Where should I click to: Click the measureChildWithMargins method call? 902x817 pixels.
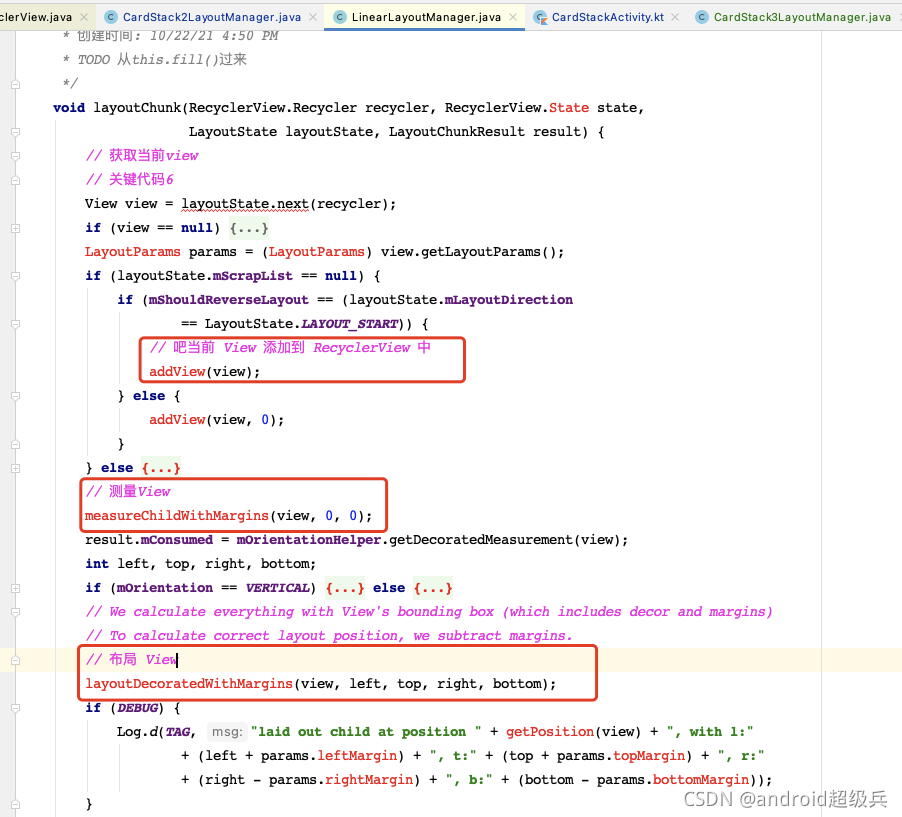click(177, 516)
